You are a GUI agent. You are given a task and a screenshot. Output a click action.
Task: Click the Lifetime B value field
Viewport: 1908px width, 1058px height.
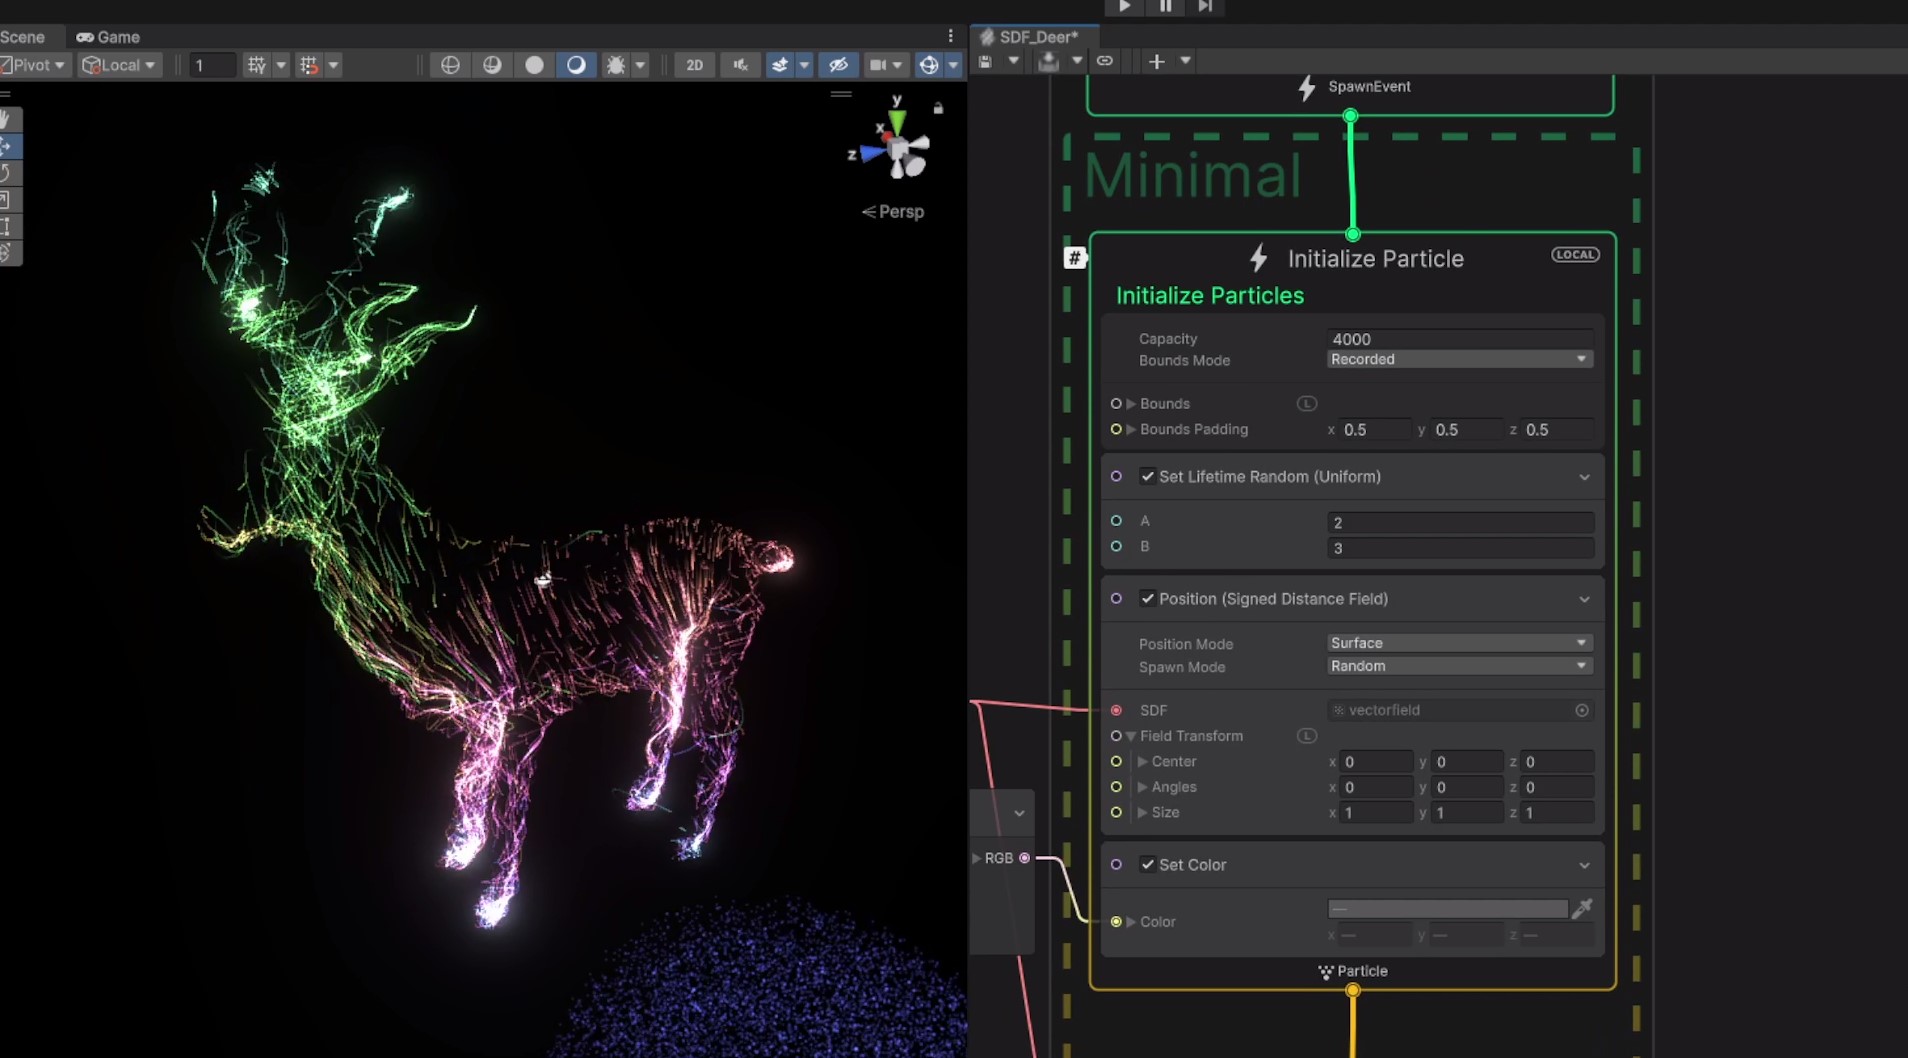point(1460,548)
